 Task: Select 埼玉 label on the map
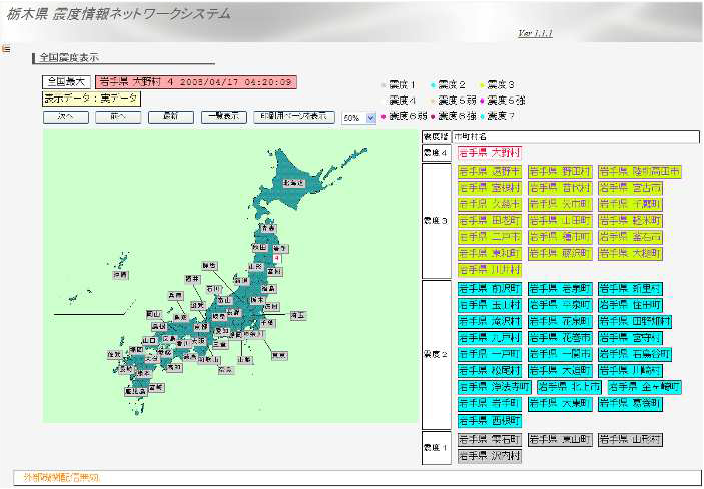[298, 315]
